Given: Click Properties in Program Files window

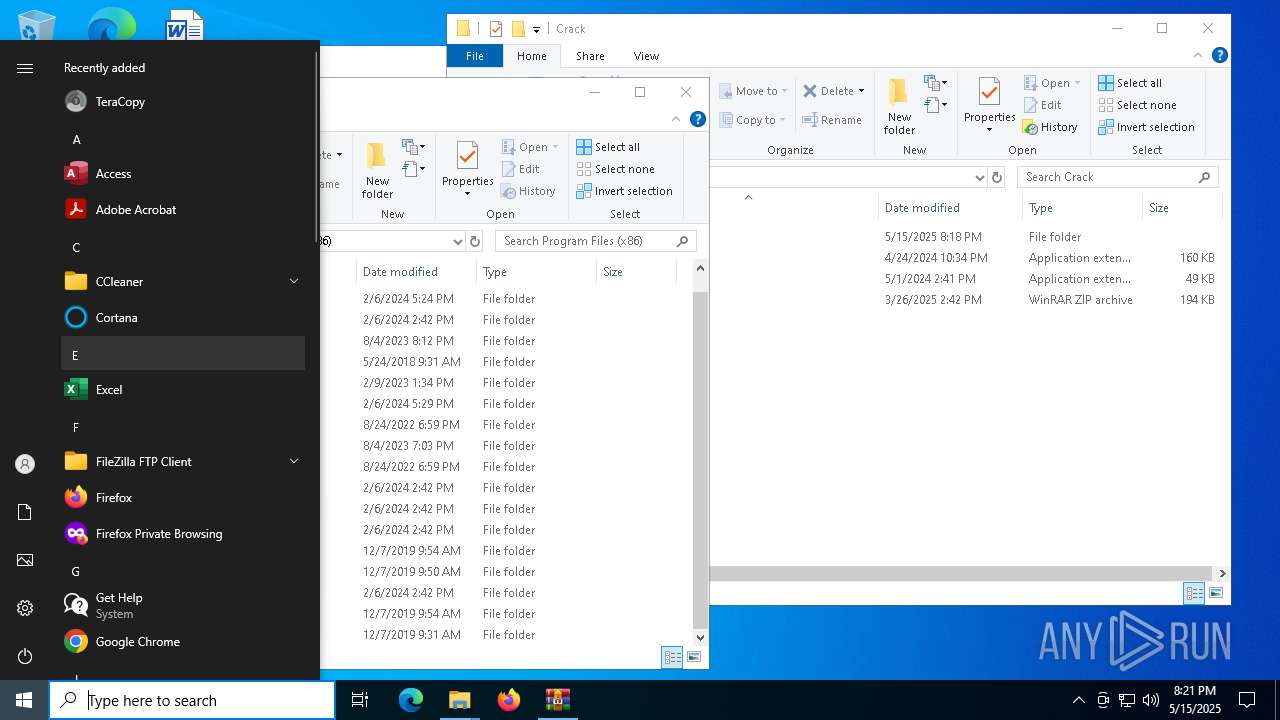Looking at the screenshot, I should point(467,168).
